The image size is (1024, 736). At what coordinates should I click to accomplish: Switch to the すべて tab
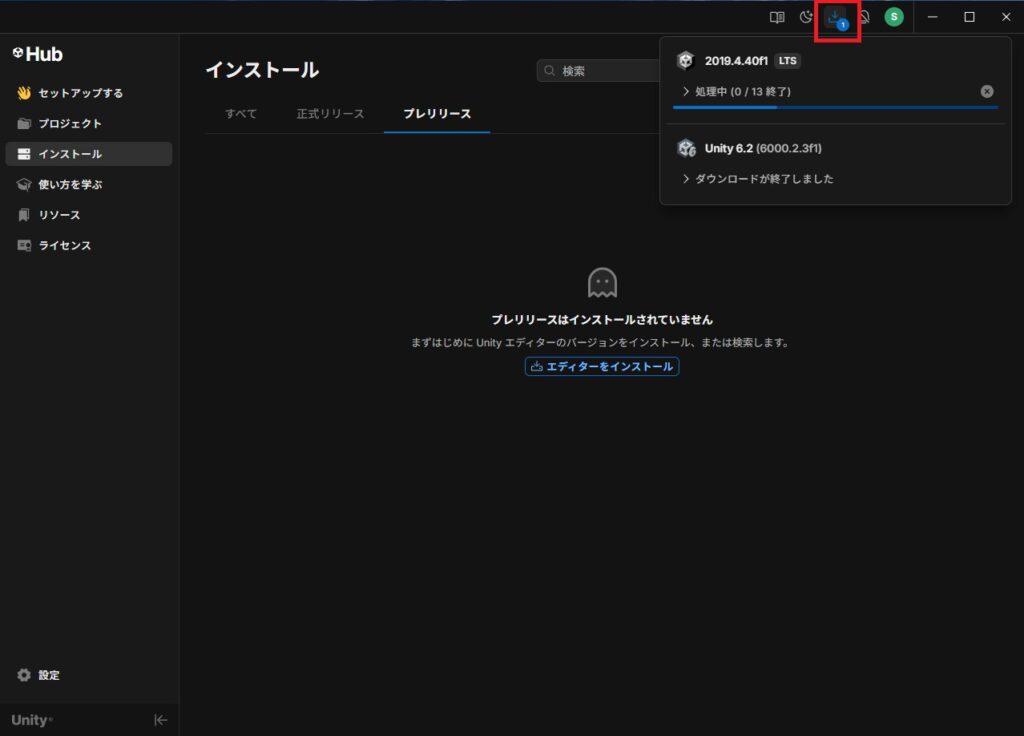pyautogui.click(x=241, y=114)
